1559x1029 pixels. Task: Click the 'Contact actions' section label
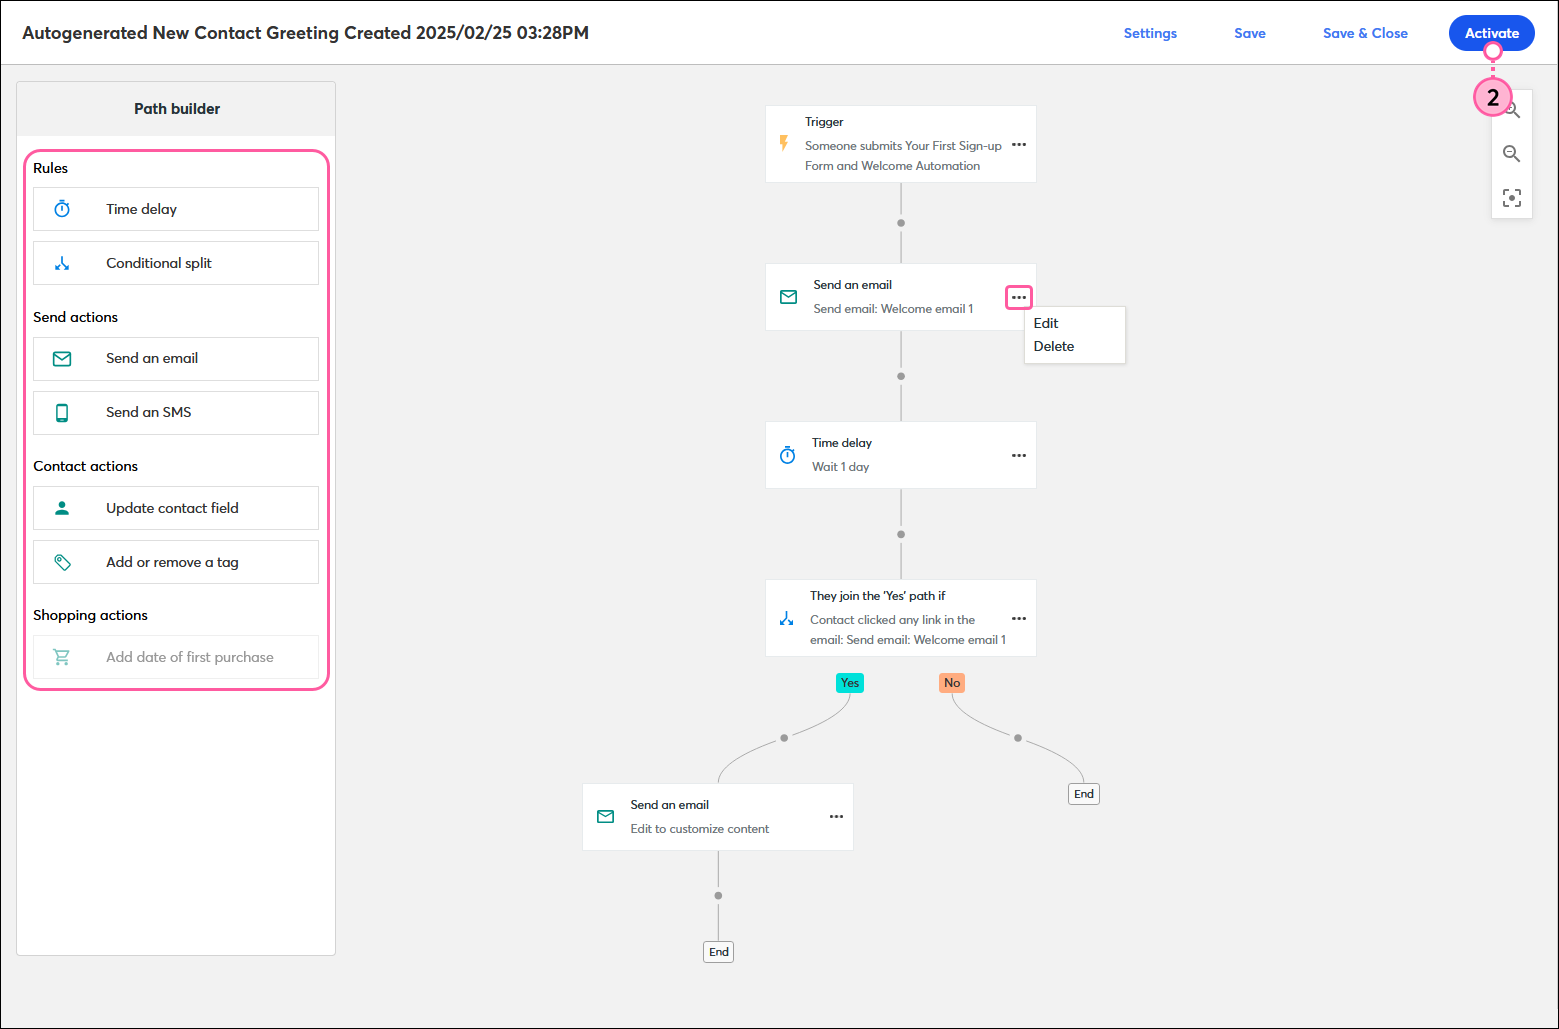click(85, 466)
